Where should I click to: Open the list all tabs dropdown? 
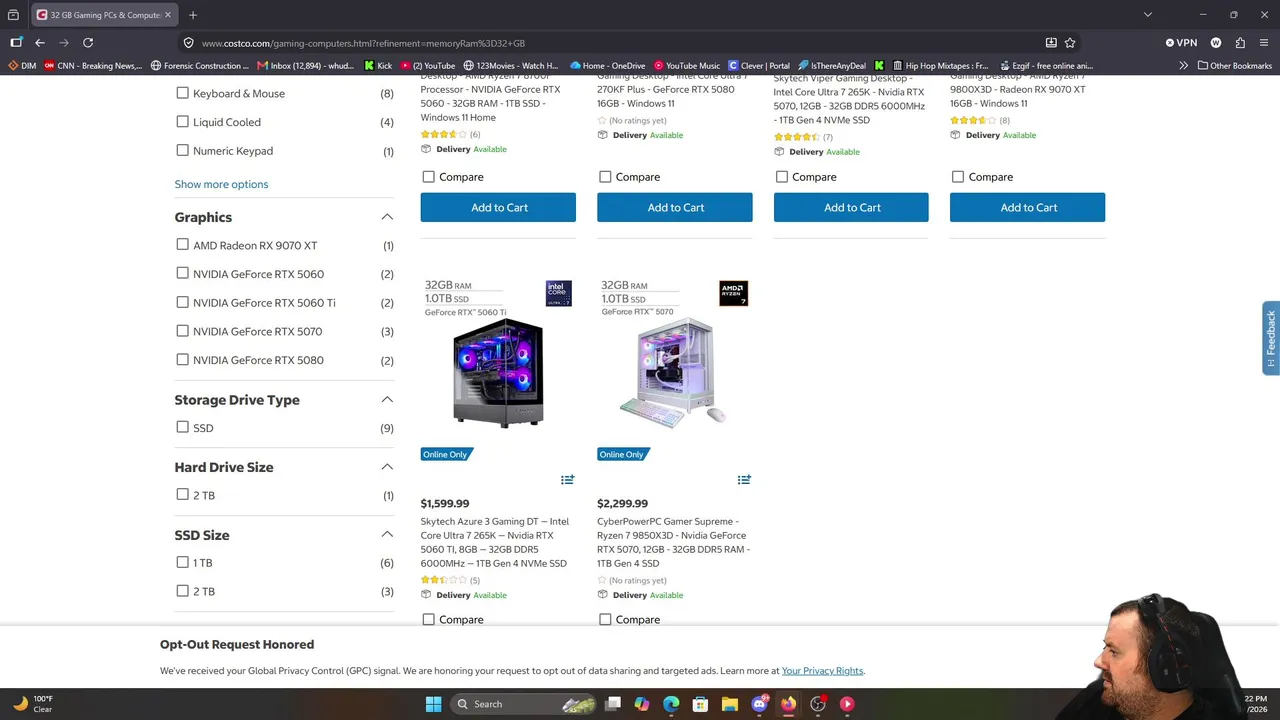pos(1148,15)
